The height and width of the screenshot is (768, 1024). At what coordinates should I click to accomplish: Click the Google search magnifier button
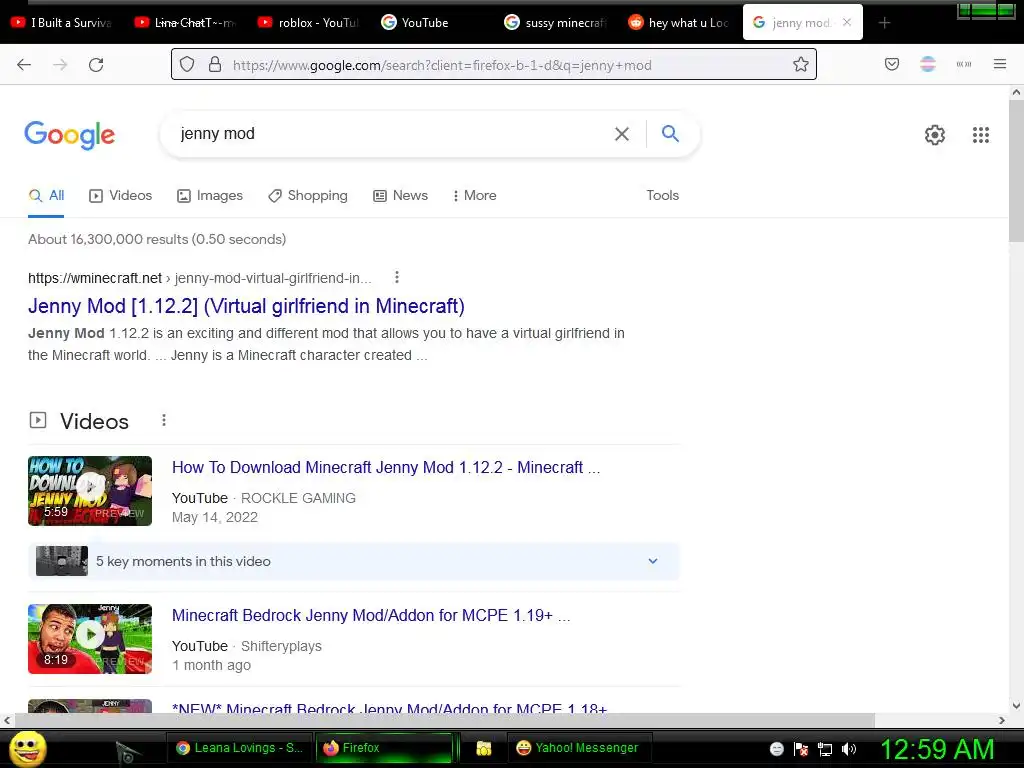[x=671, y=133]
